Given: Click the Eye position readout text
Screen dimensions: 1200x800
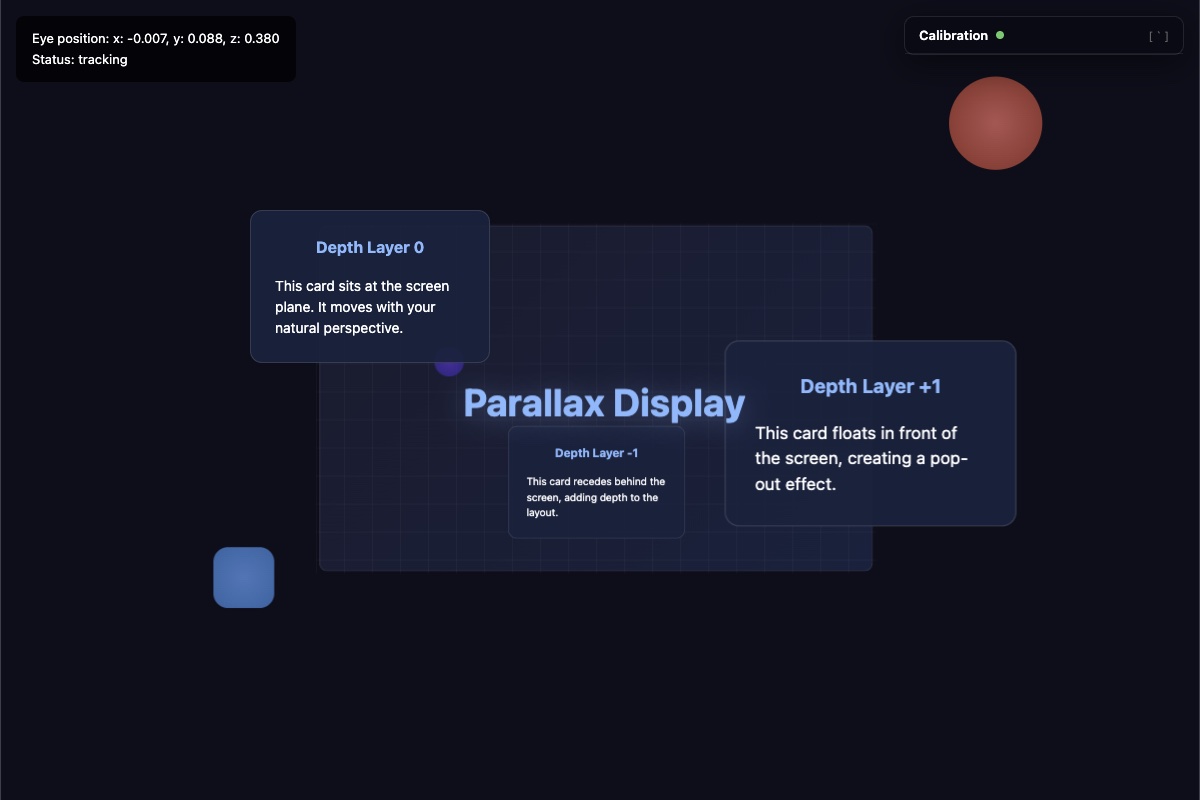Looking at the screenshot, I should (156, 39).
